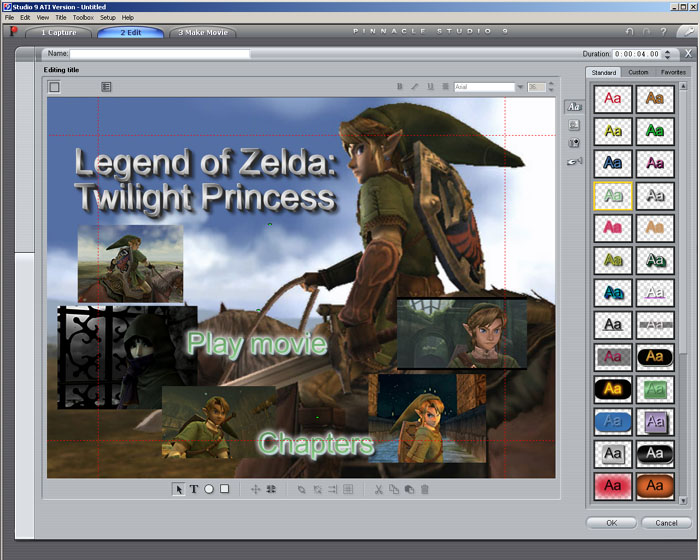Viewport: 700px width, 560px height.
Task: Cut selection with the scissors icon
Action: click(379, 489)
